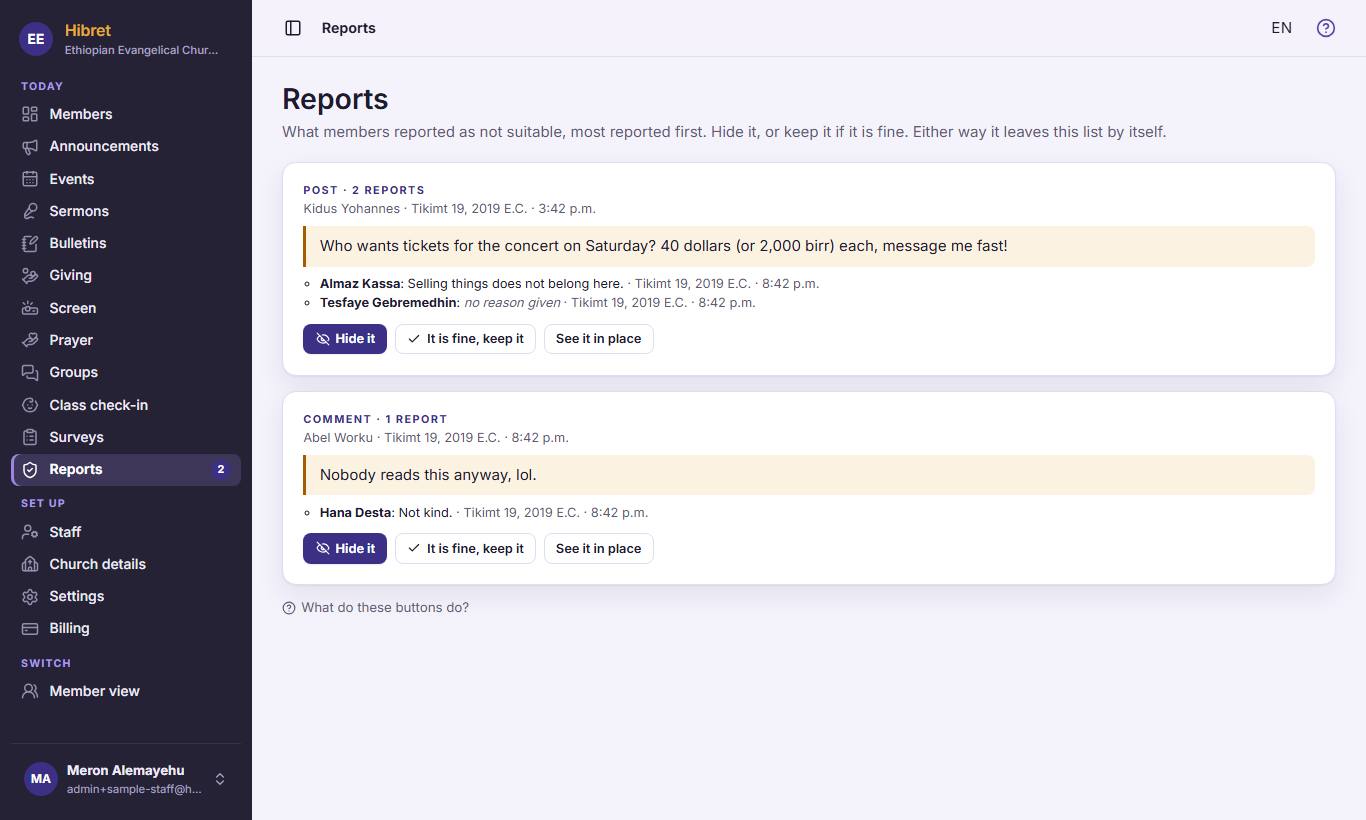Open the Reports menu item

[x=126, y=469]
